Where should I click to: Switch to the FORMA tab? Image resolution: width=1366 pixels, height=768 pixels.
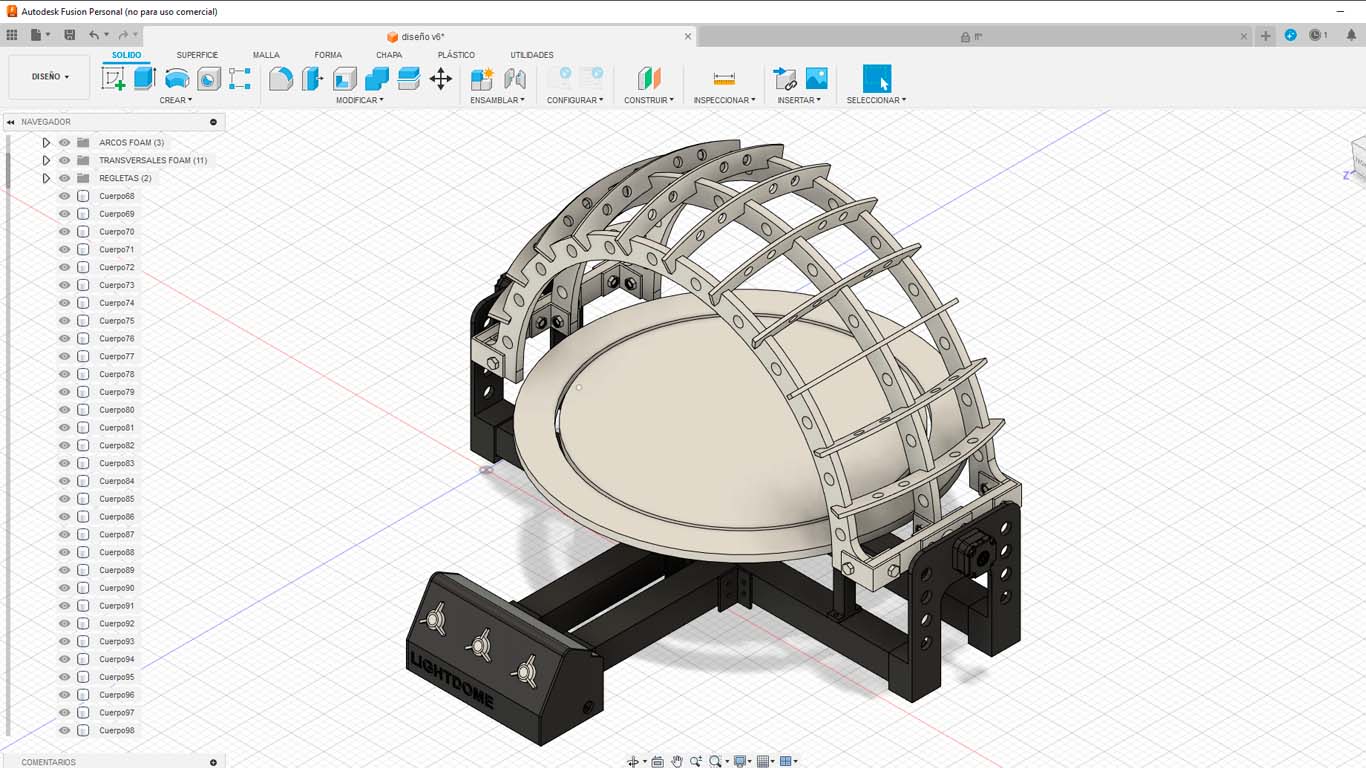pyautogui.click(x=328, y=55)
